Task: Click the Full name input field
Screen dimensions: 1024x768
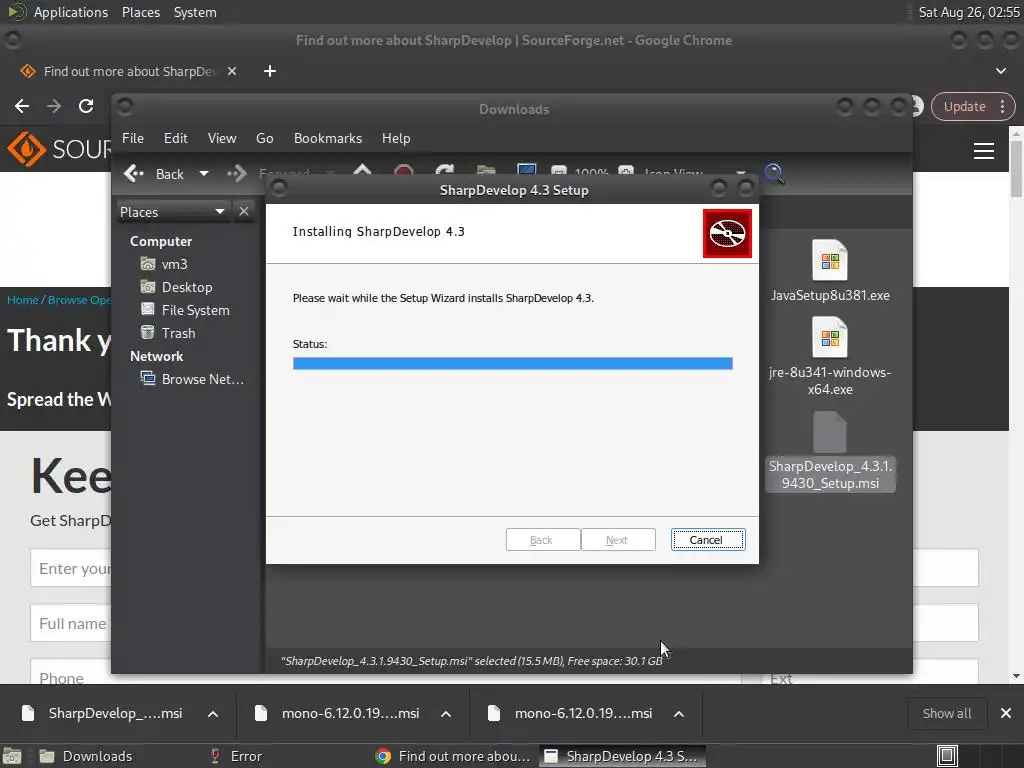Action: pos(71,623)
